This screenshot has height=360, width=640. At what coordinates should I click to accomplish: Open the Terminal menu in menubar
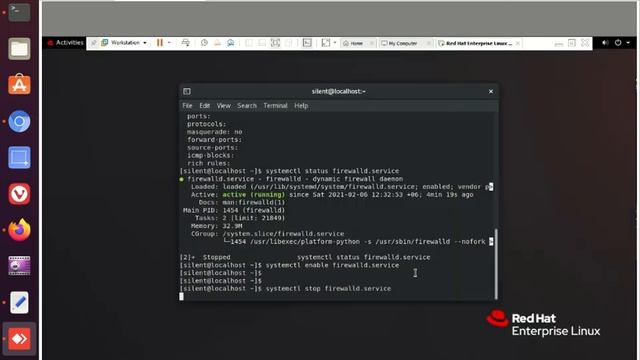click(276, 106)
